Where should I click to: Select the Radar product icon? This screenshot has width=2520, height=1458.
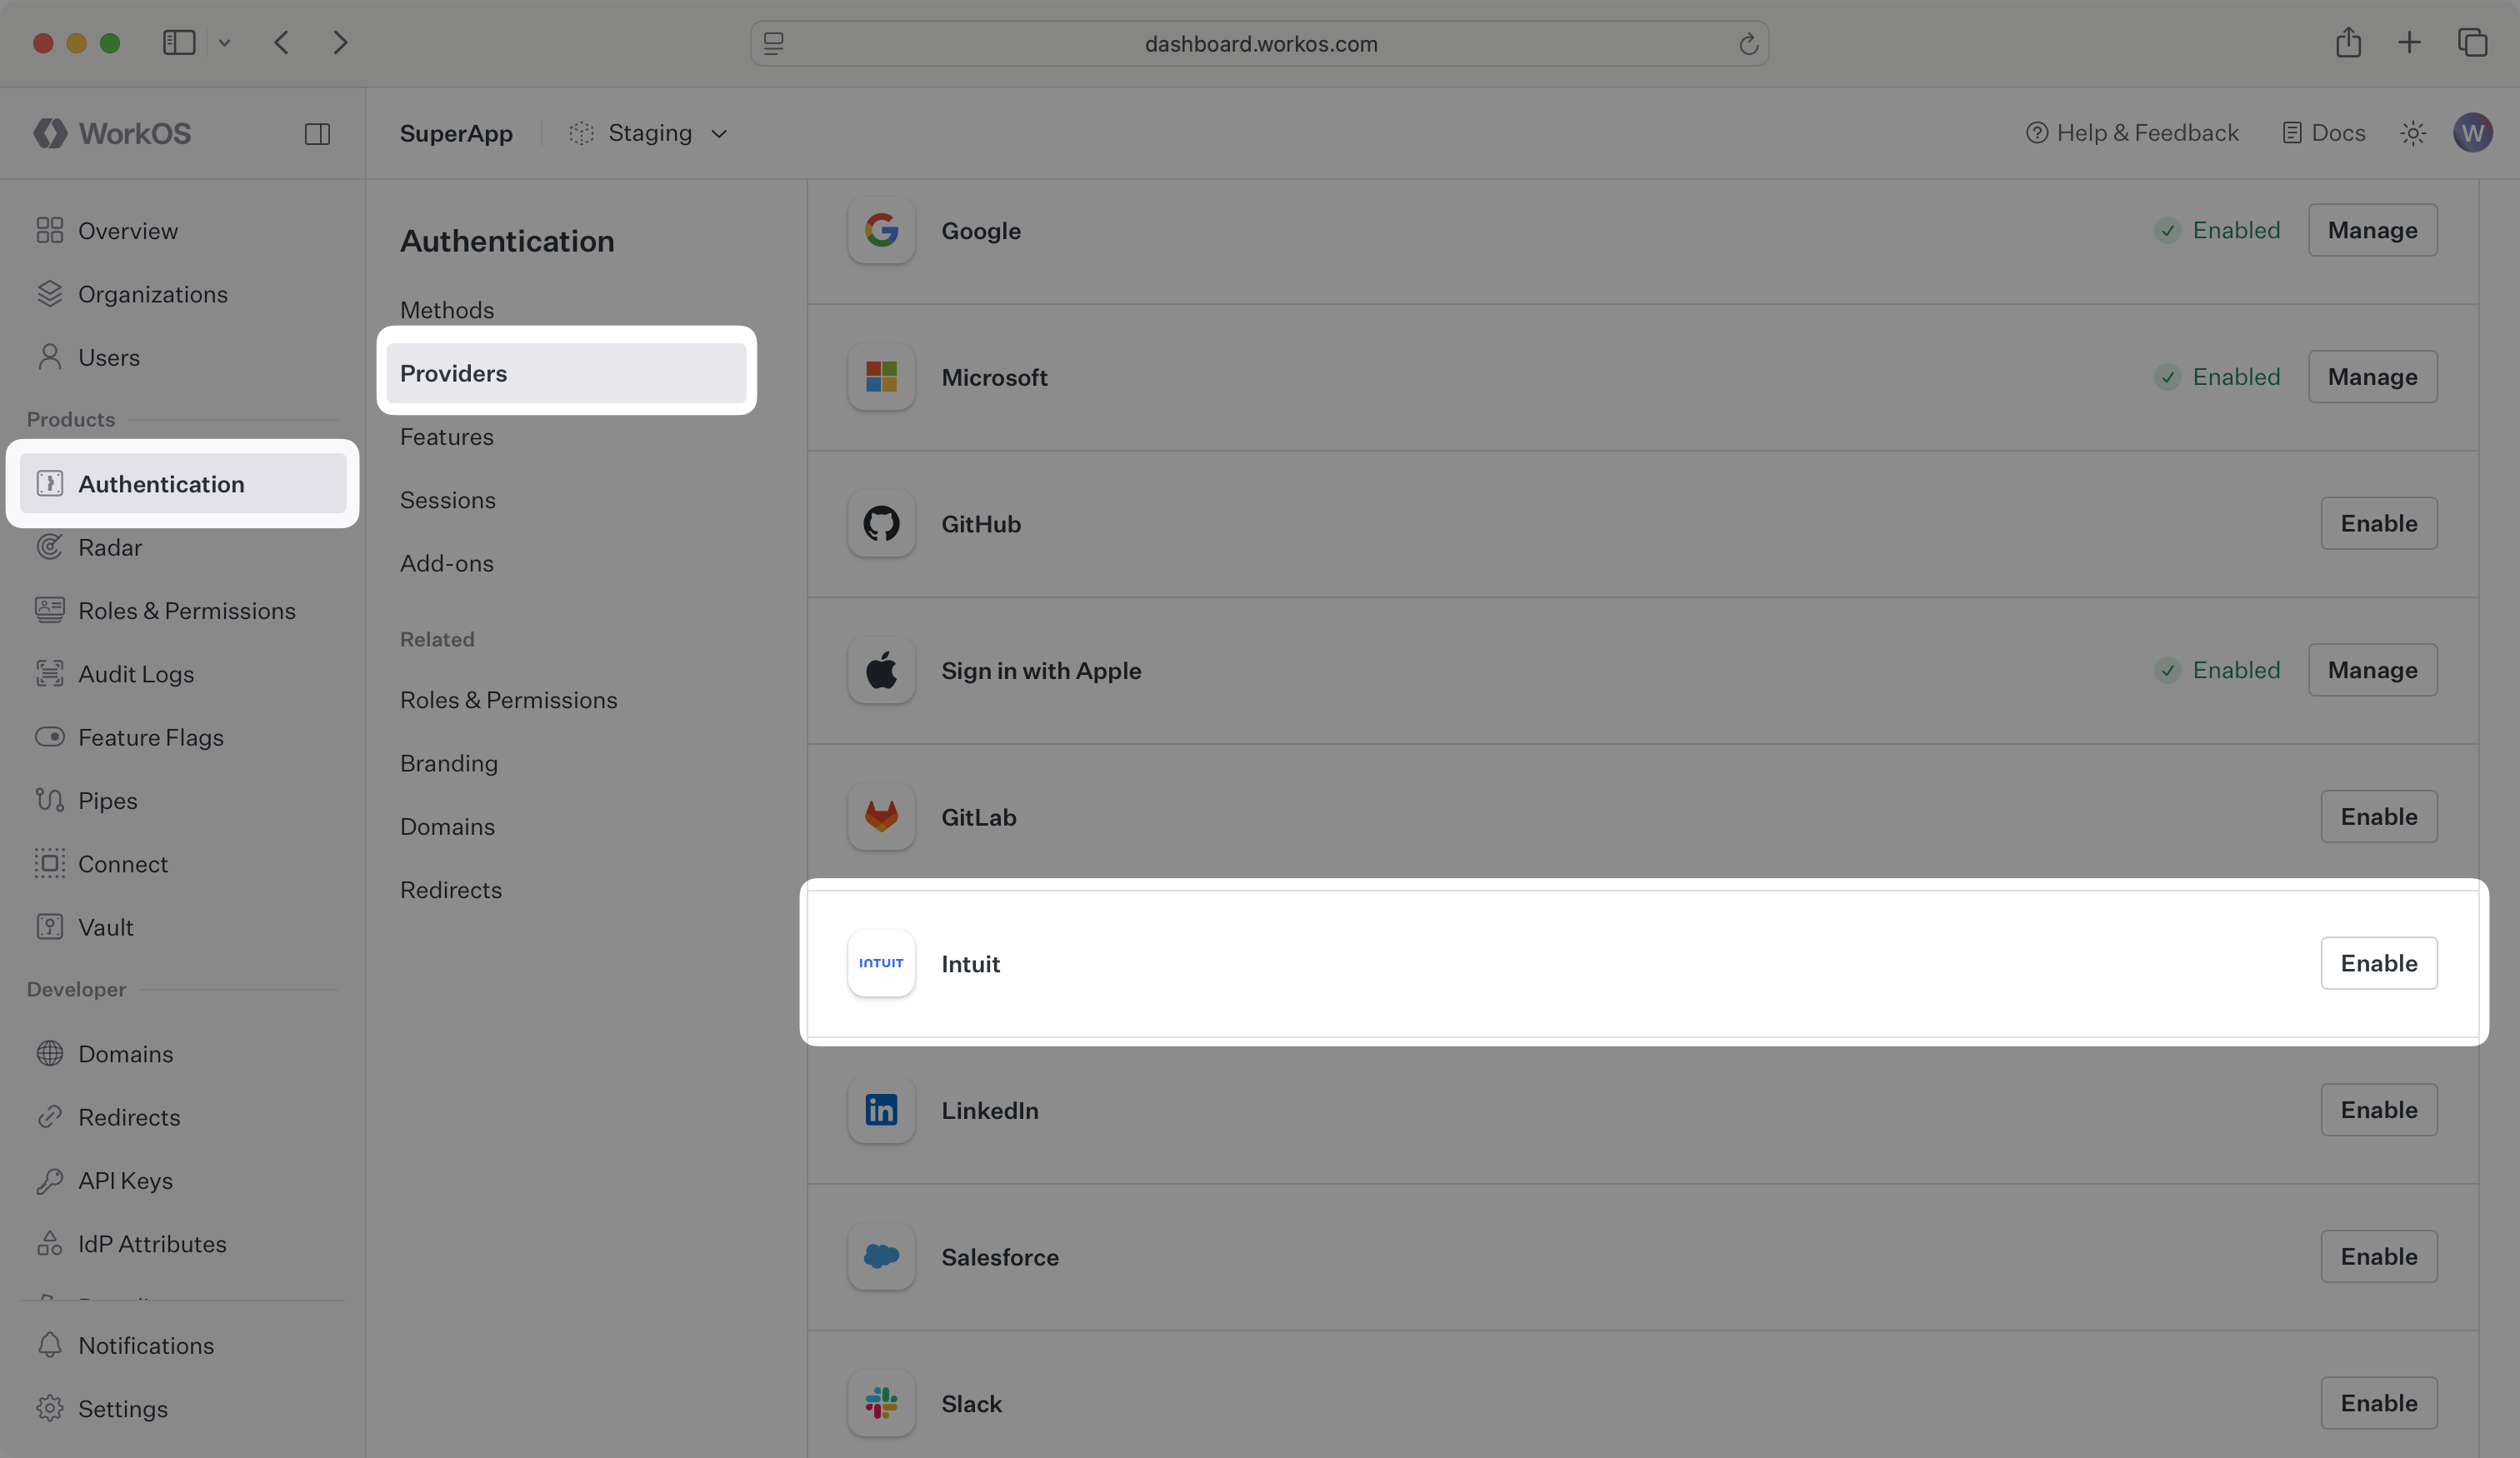point(49,547)
